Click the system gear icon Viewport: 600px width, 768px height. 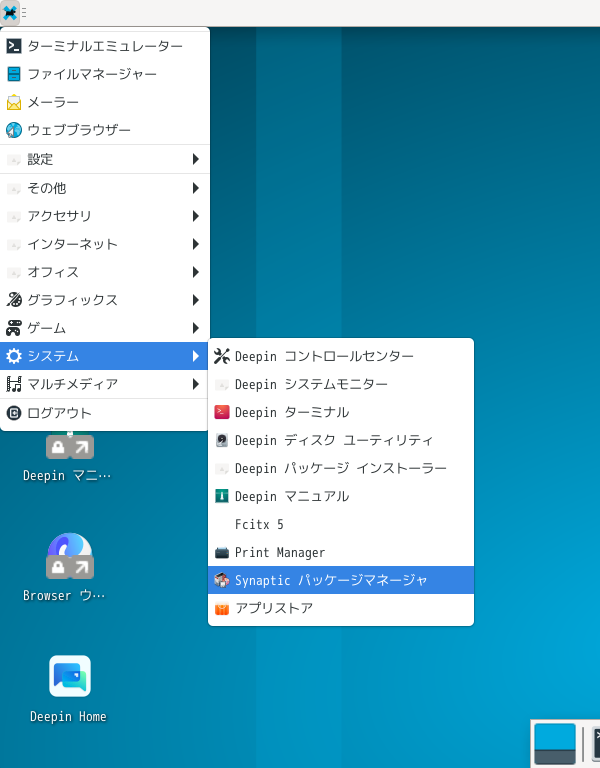(14, 356)
